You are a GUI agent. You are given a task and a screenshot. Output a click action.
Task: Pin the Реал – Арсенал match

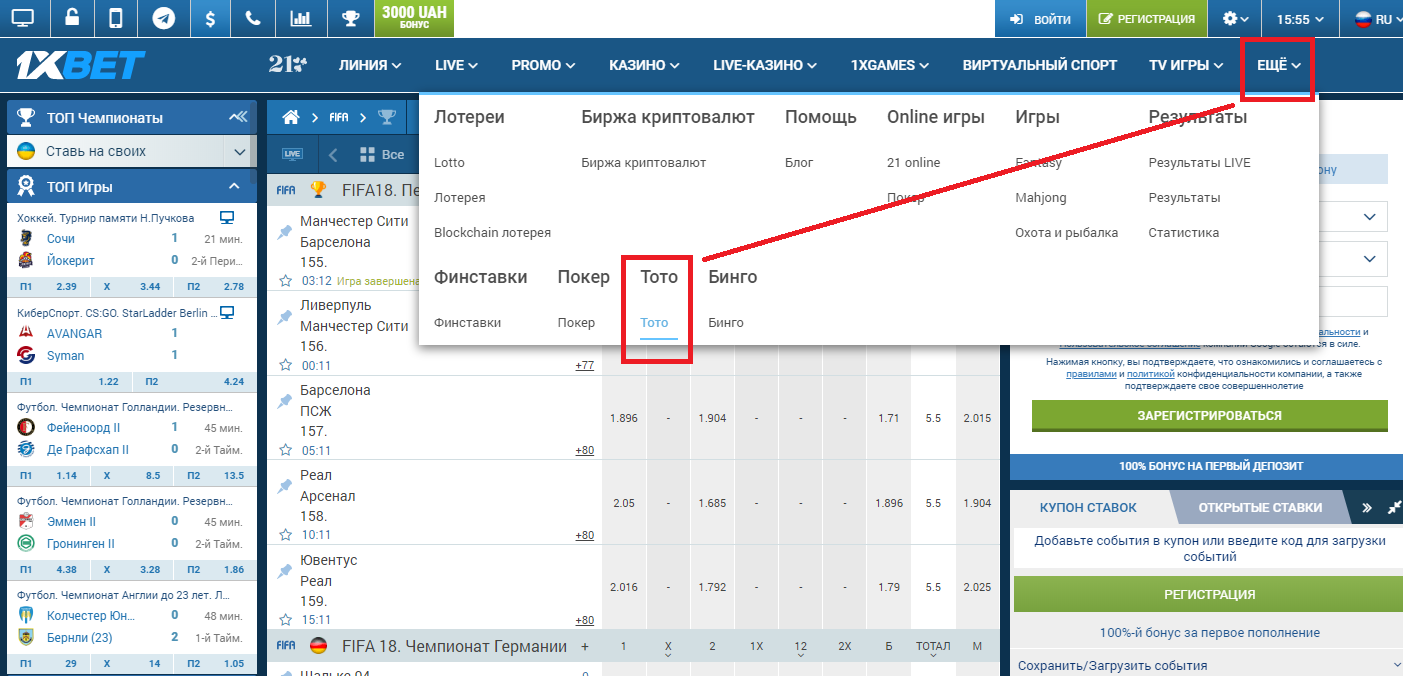click(x=285, y=486)
